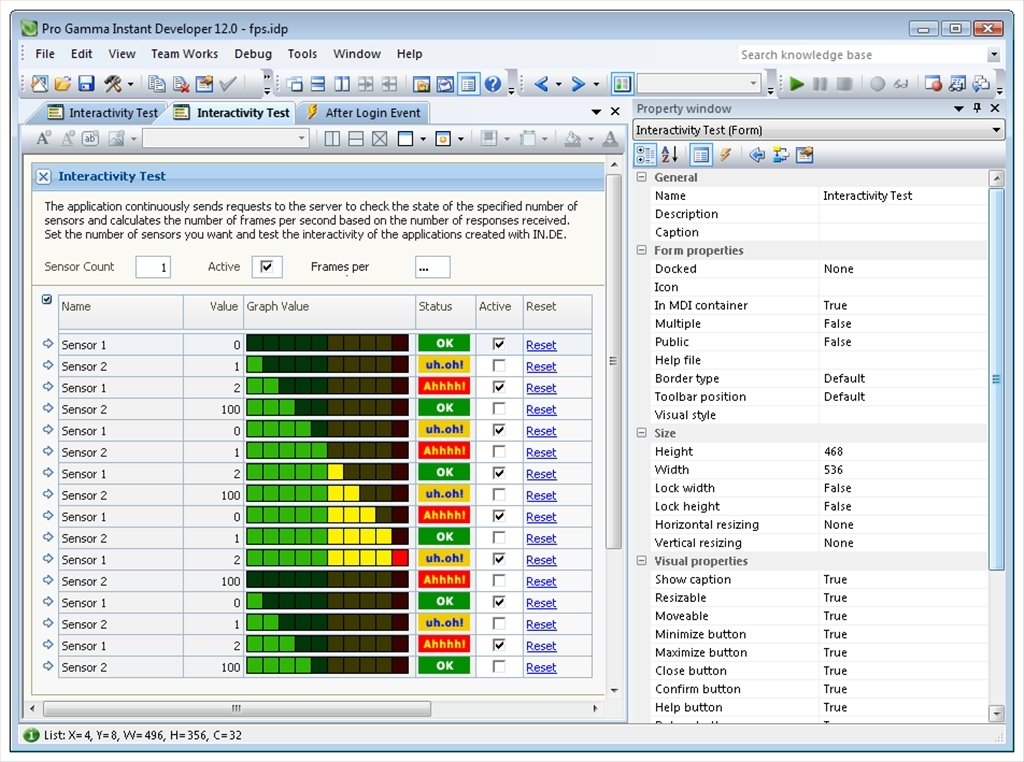
Task: Create a new project from the toolbar
Action: pos(39,84)
